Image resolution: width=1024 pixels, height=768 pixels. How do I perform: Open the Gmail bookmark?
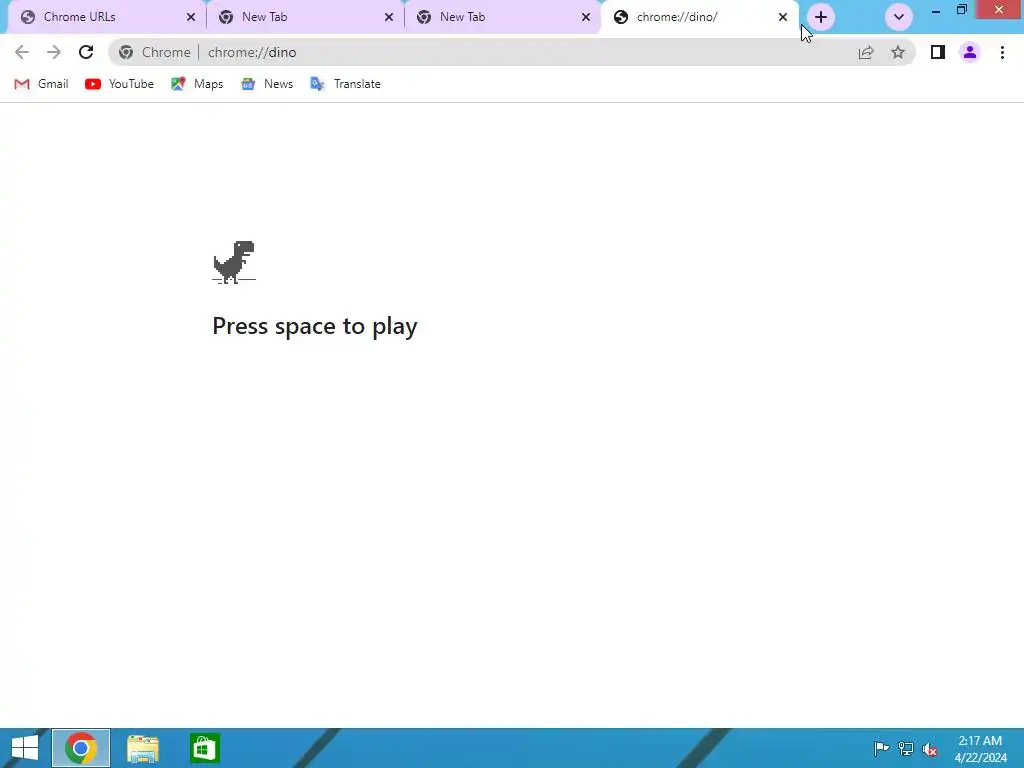pyautogui.click(x=41, y=84)
